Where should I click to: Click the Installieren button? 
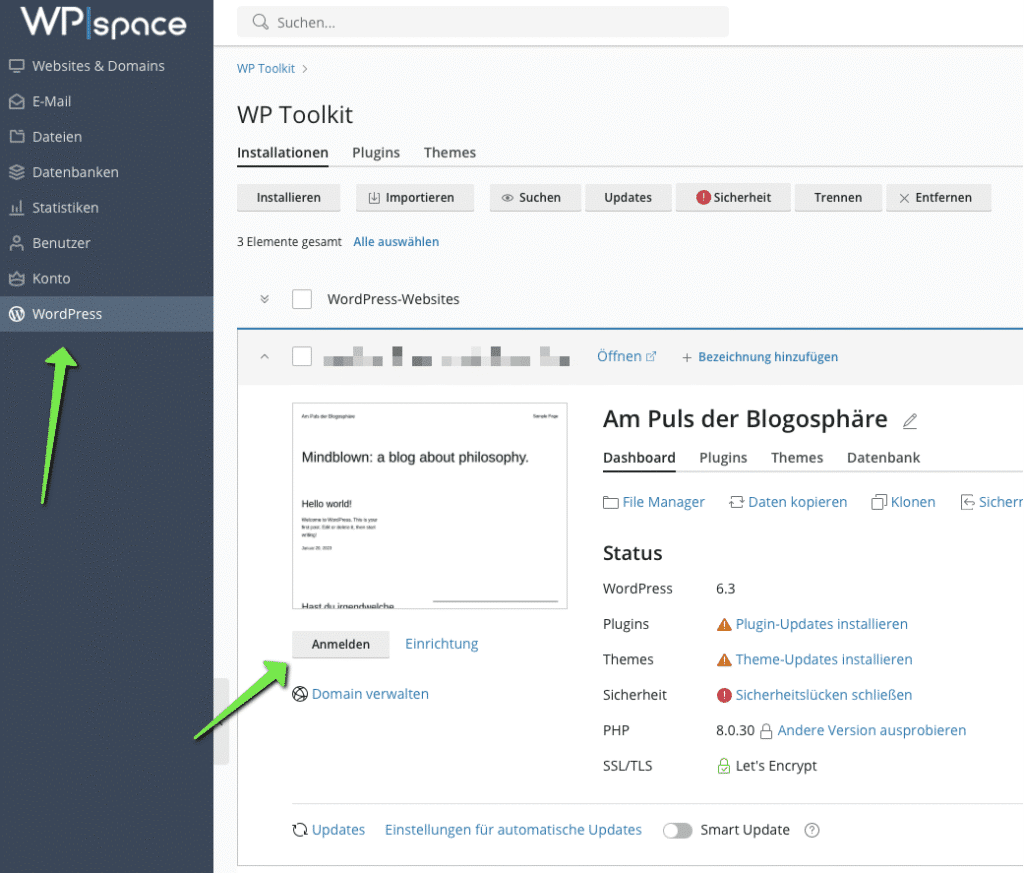(x=289, y=198)
